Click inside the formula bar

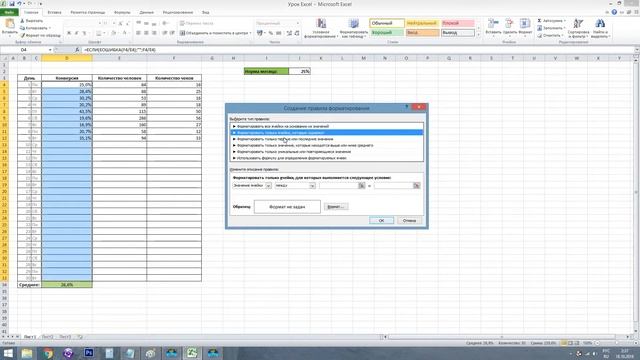pyautogui.click(x=357, y=50)
